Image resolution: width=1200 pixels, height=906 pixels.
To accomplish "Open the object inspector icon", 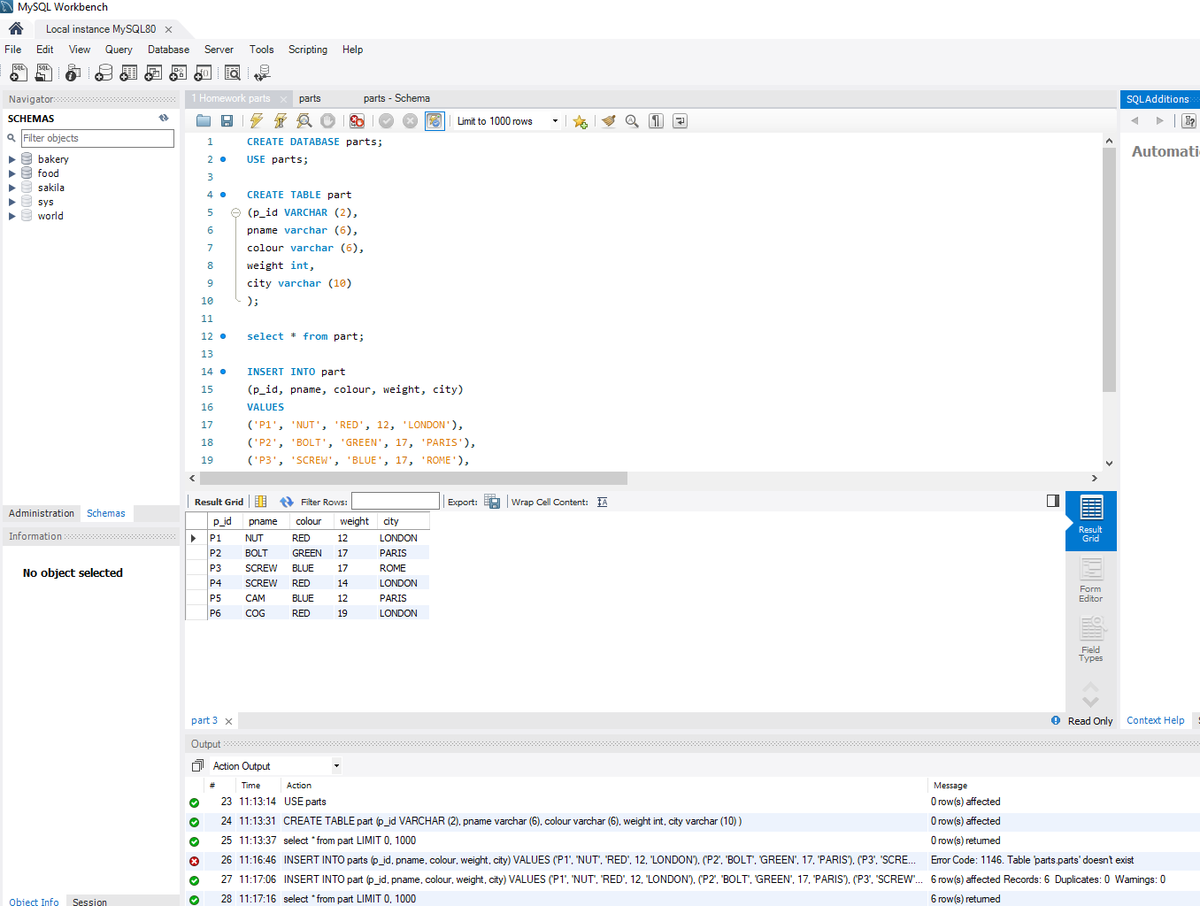I will pyautogui.click(x=73, y=72).
